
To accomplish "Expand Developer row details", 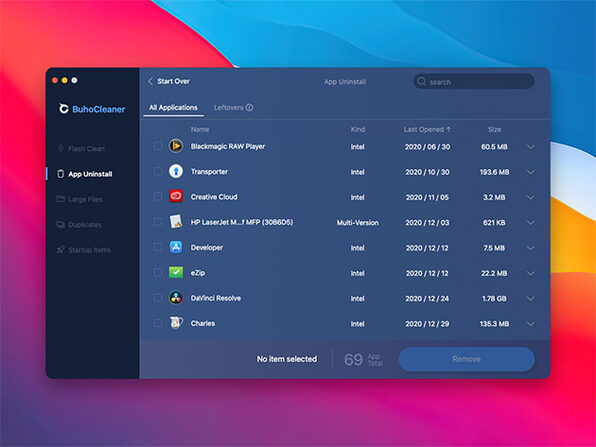I will [531, 248].
